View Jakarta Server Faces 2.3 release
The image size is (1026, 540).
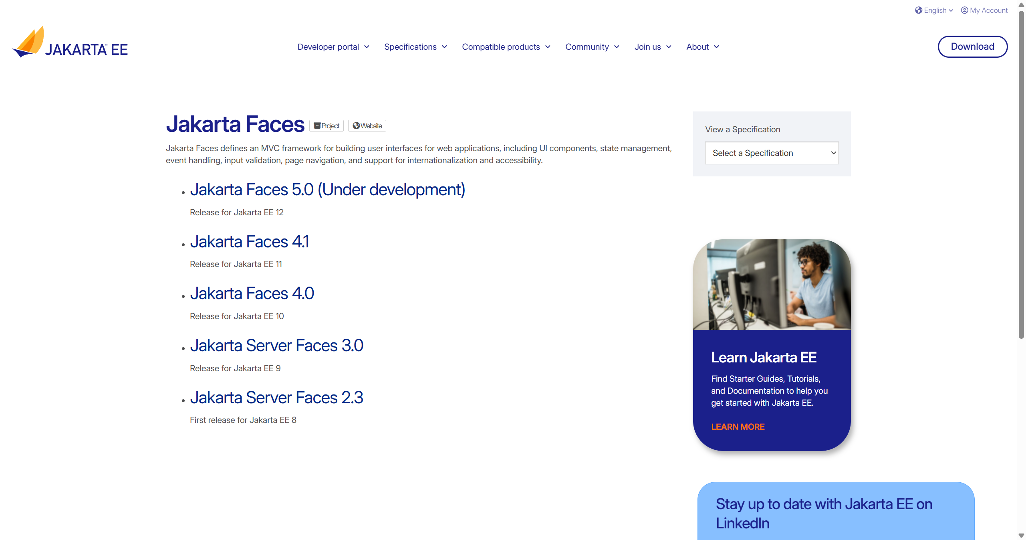tap(276, 398)
